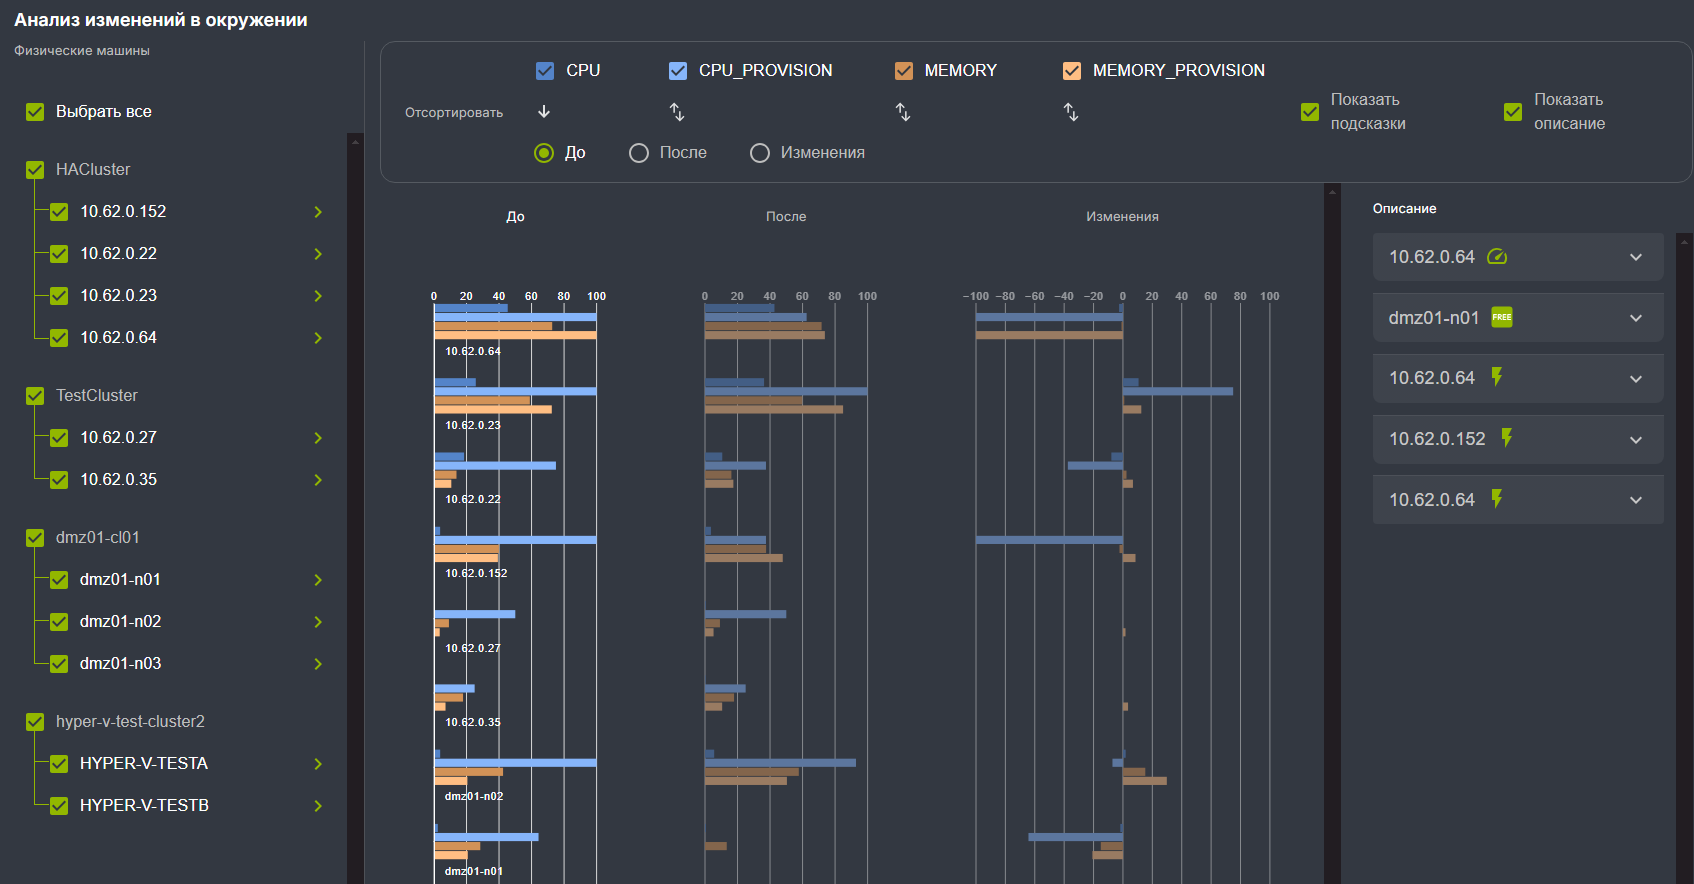Screen dimensions: 1694x884
Task: Click the 'Отсортировать' sort label
Action: click(x=454, y=113)
